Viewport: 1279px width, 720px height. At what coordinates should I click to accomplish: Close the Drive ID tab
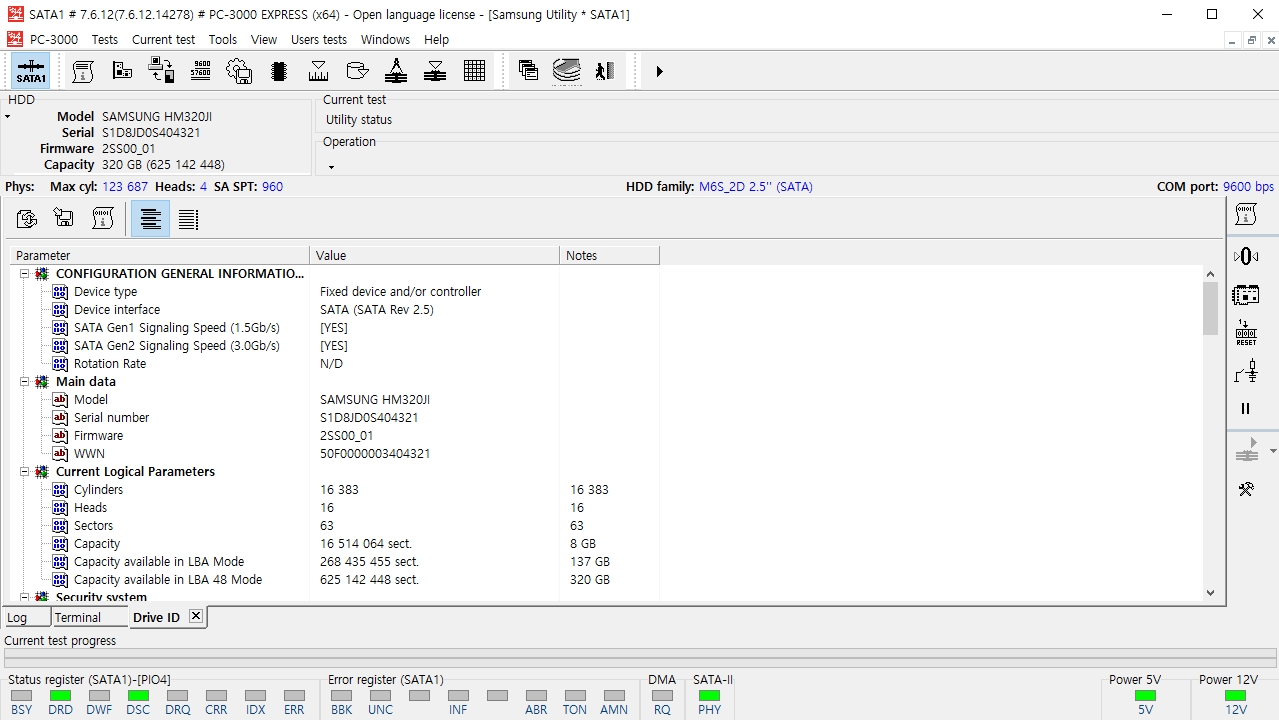point(195,616)
